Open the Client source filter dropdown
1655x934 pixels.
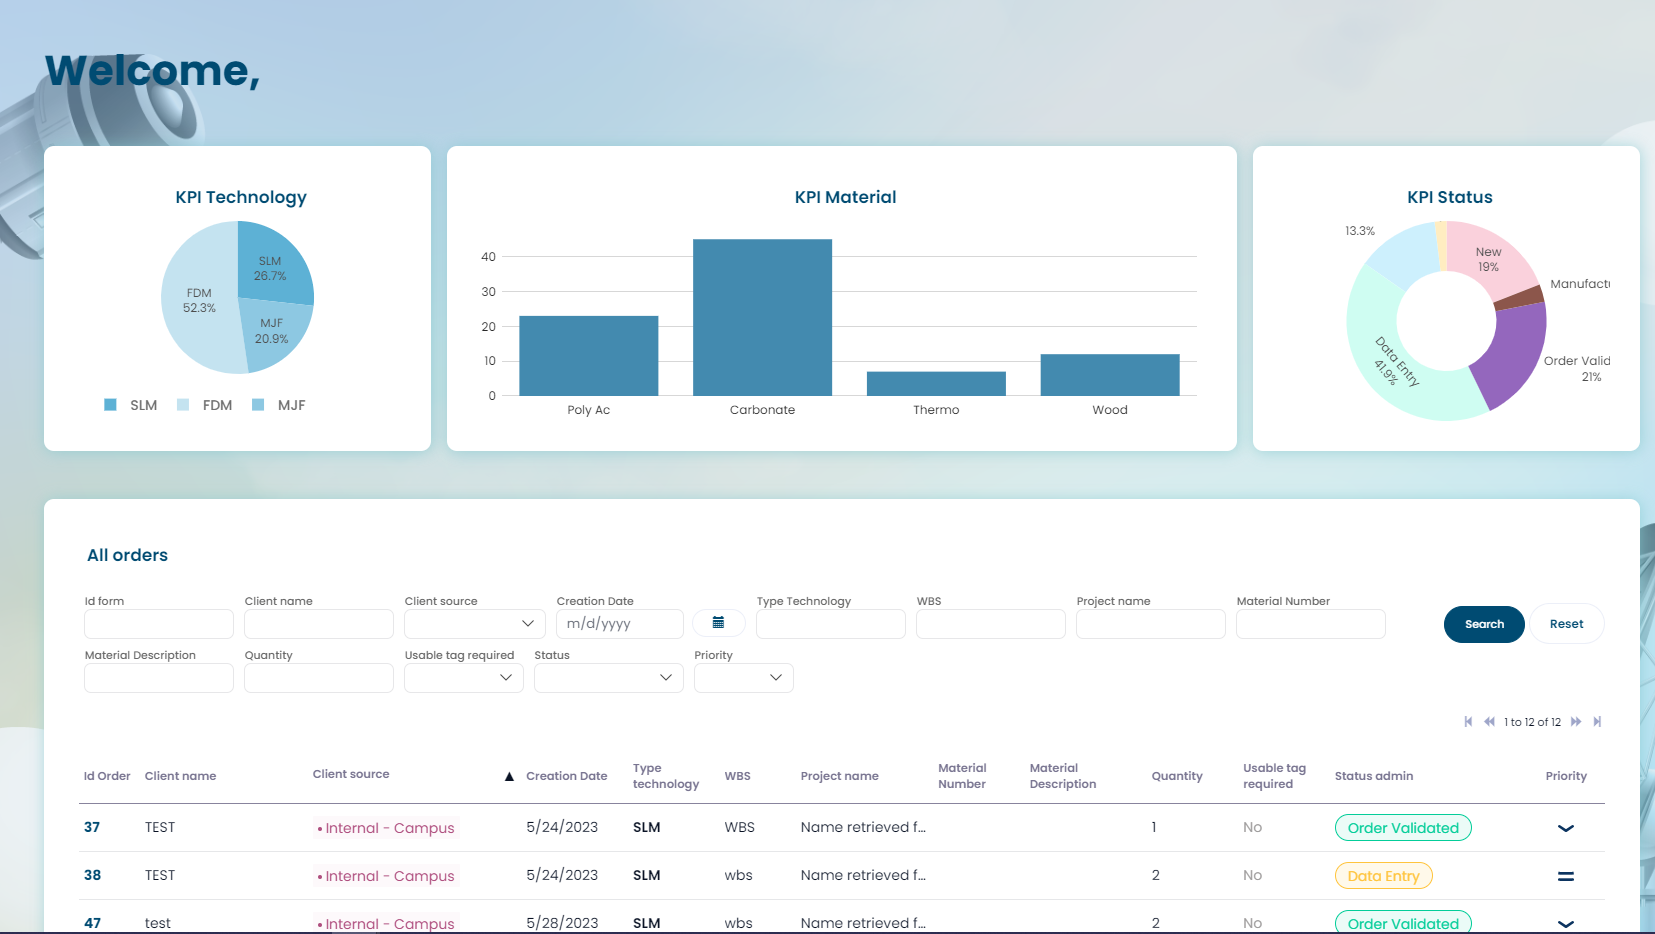(473, 624)
